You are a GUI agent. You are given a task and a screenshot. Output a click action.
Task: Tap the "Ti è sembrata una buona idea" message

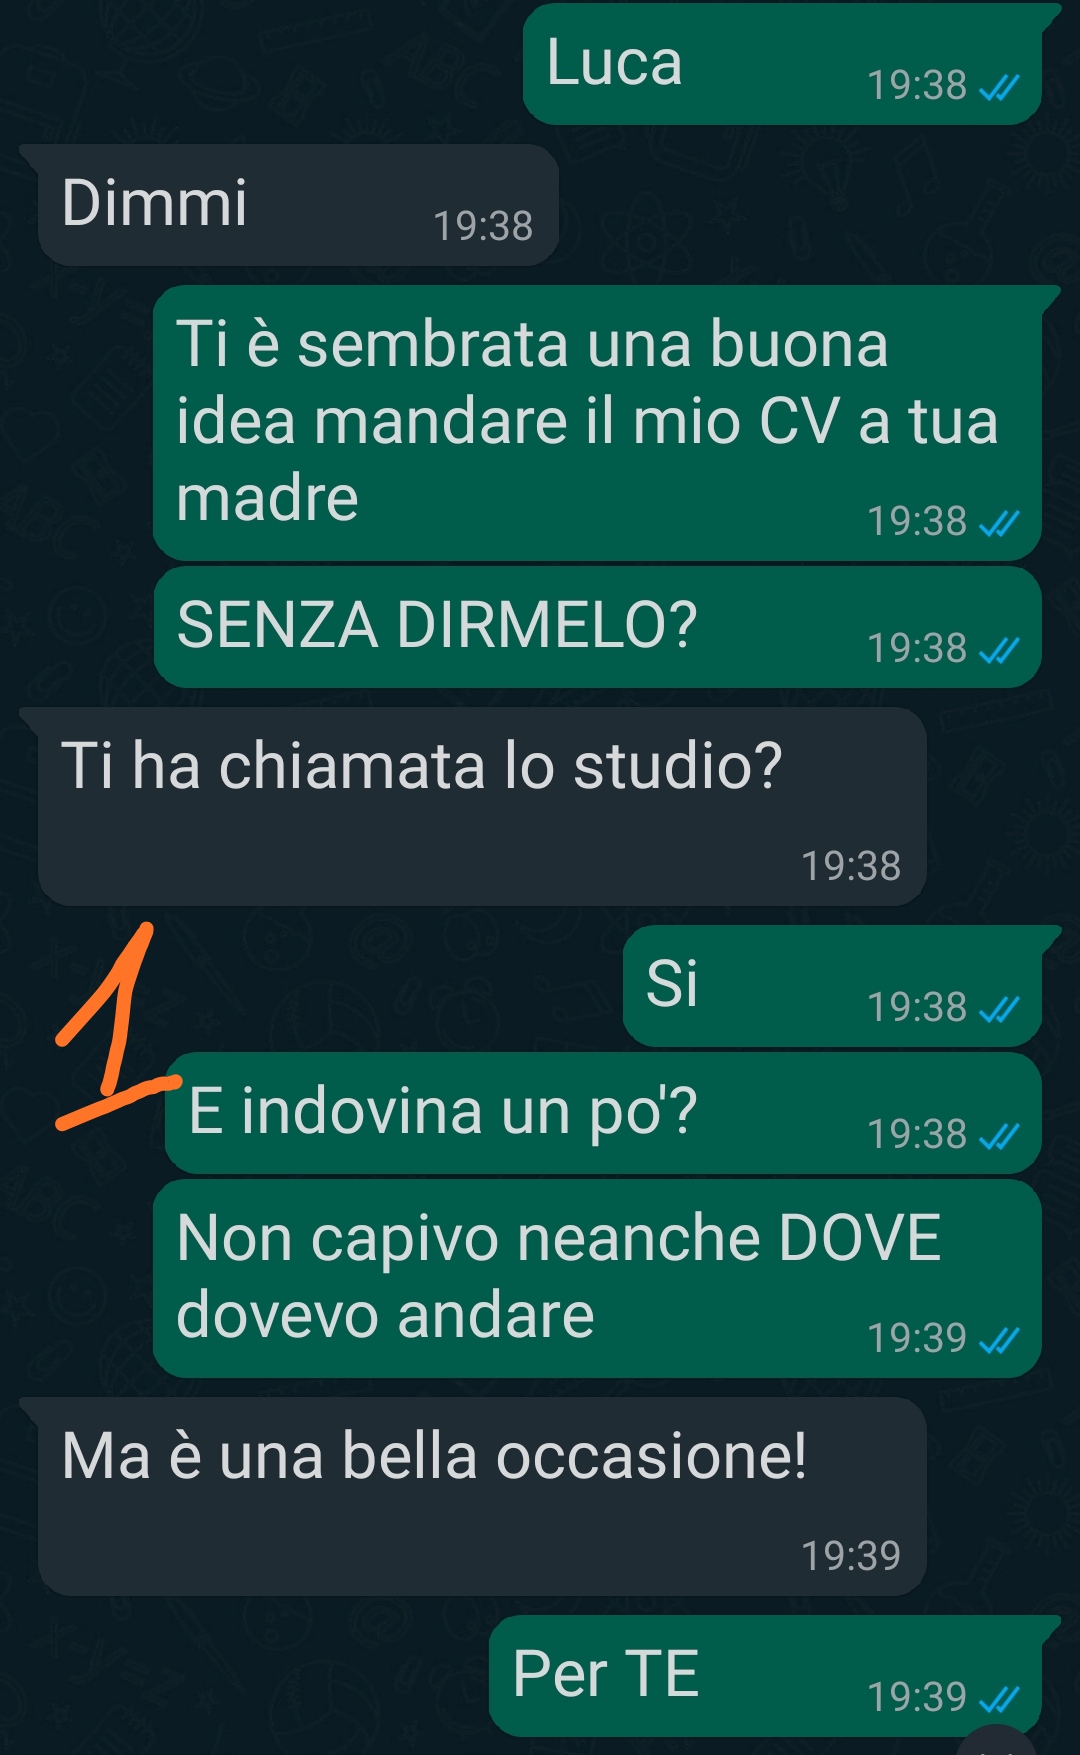tap(597, 422)
